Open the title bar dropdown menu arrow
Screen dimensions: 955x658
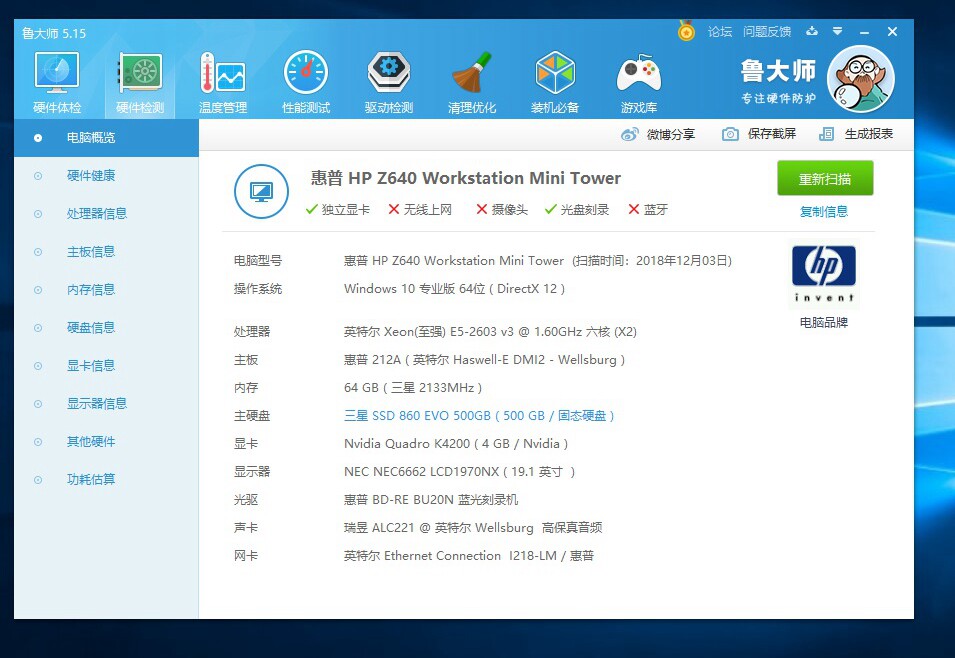coord(837,31)
